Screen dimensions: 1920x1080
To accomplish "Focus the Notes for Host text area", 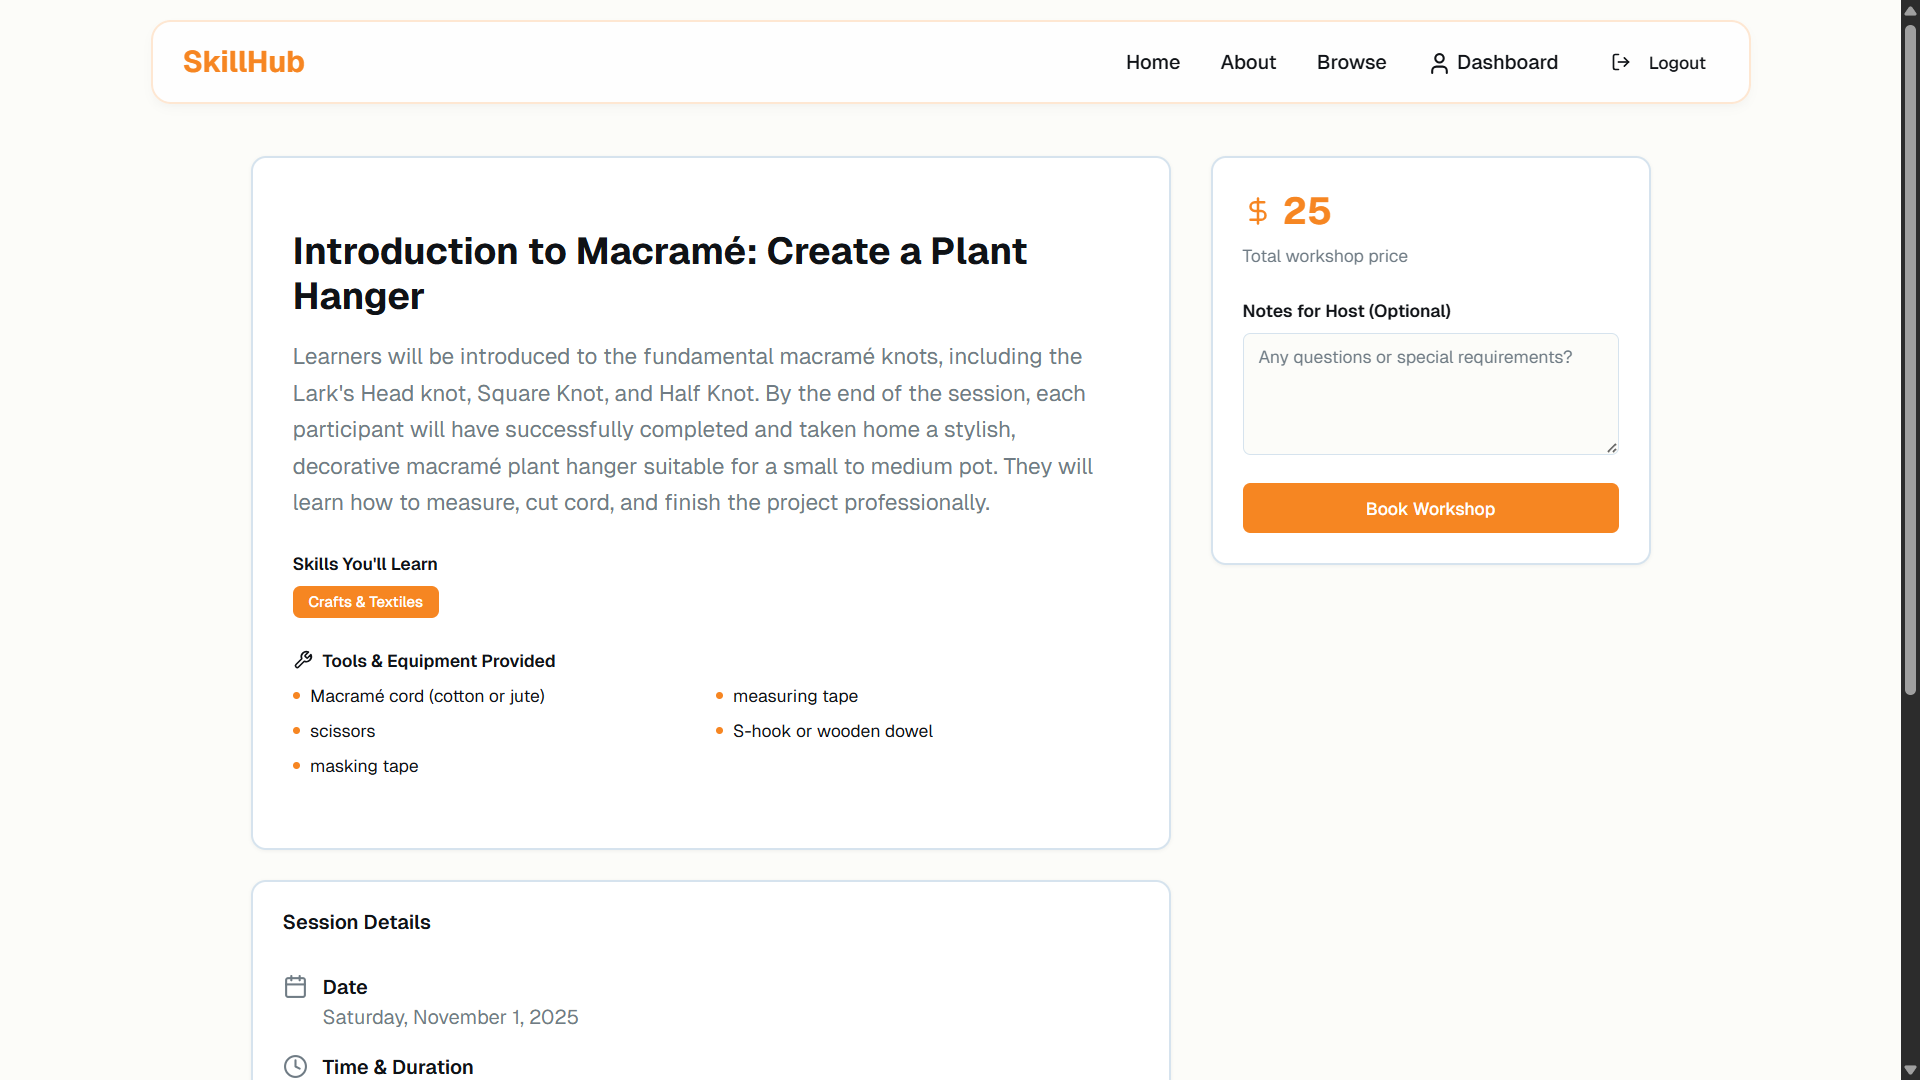I will point(1429,393).
